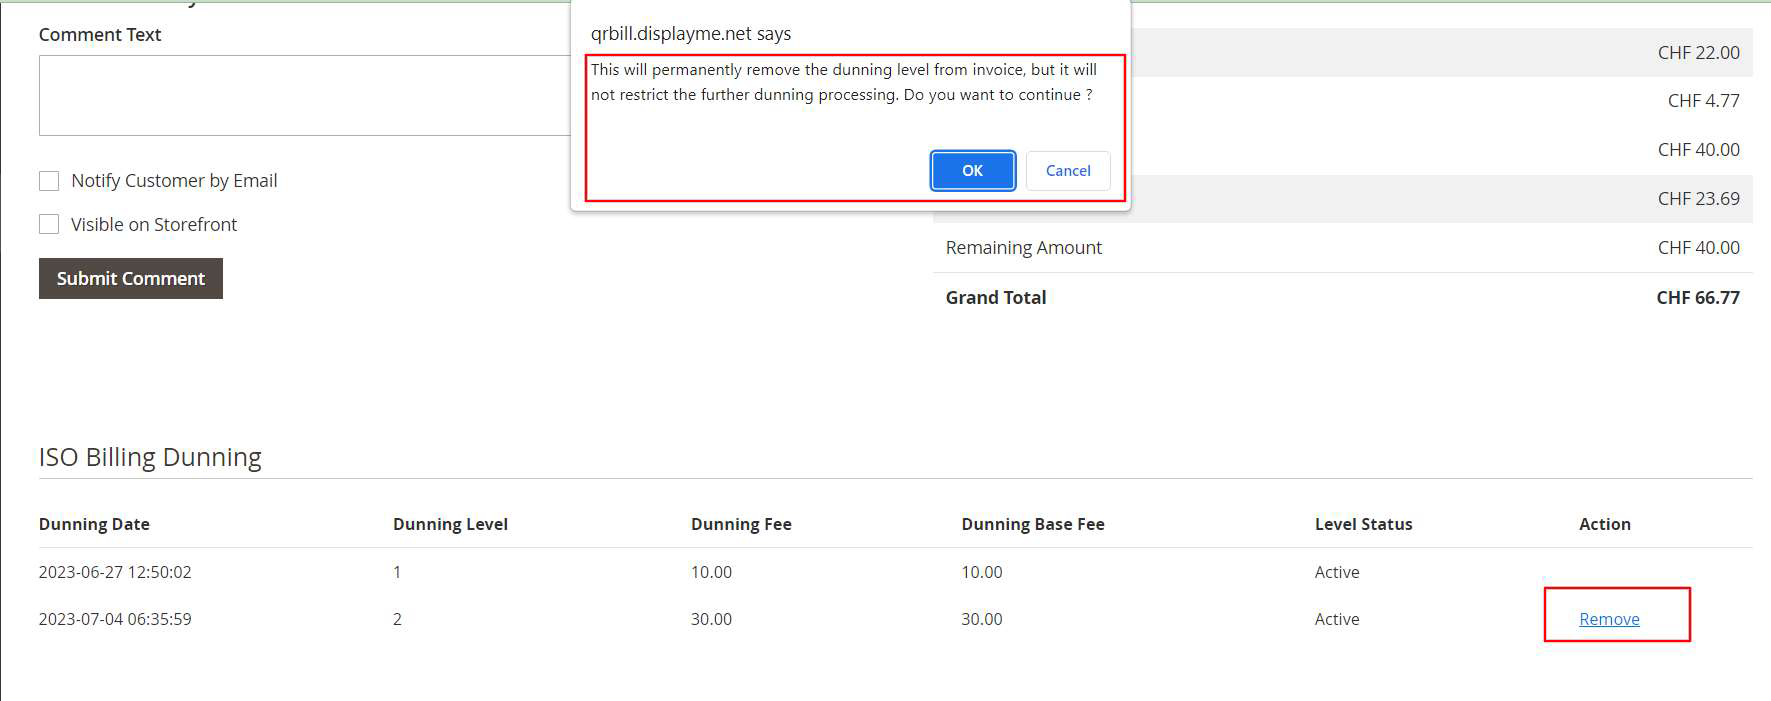Image resolution: width=1771 pixels, height=701 pixels.
Task: Click the Grand Total label
Action: (x=995, y=297)
